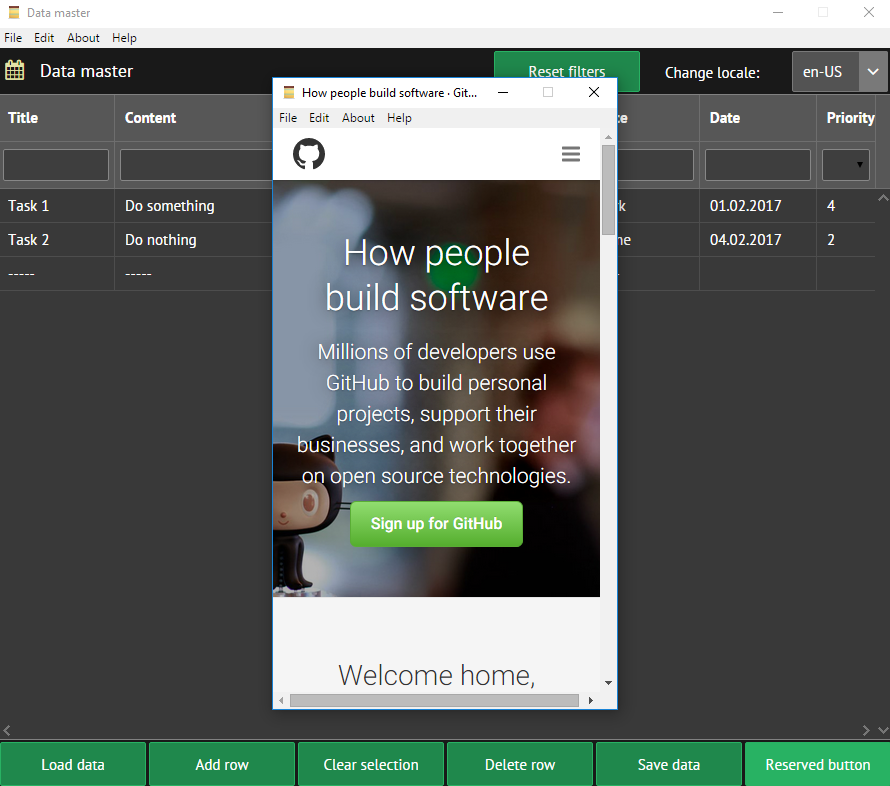Select the 01.02.2017 date cell

[x=758, y=205]
